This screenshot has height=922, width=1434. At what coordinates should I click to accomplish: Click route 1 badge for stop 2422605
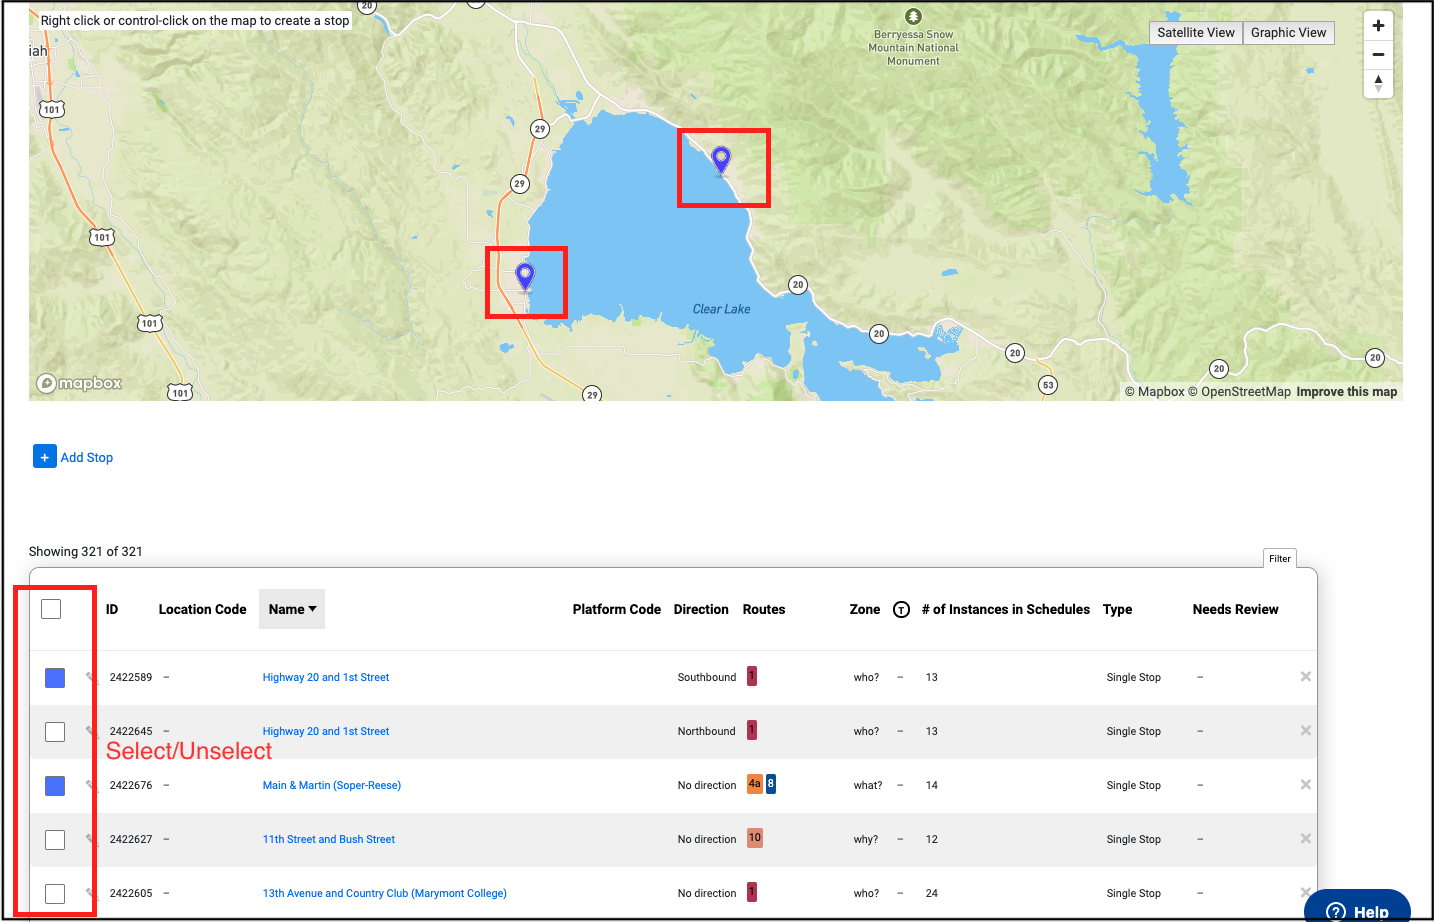tap(752, 892)
